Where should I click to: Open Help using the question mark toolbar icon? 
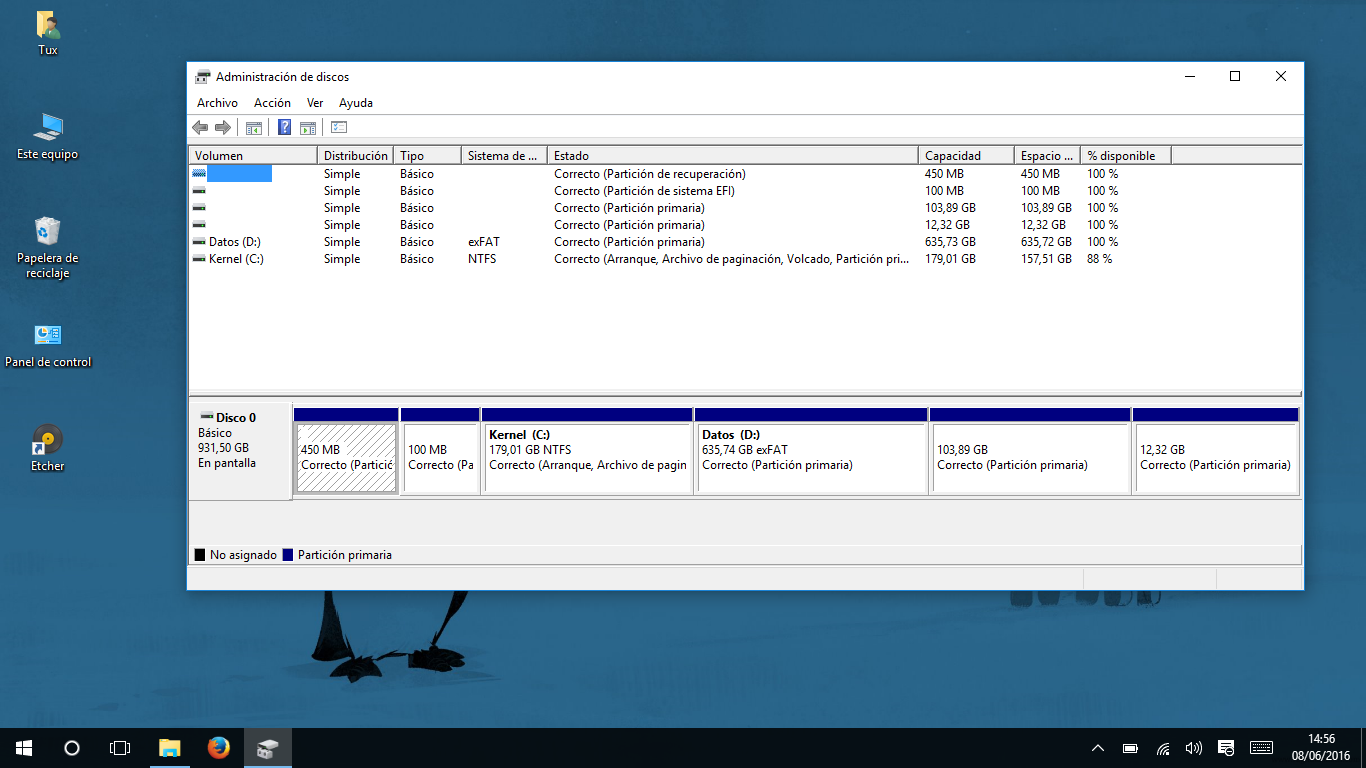click(x=283, y=127)
